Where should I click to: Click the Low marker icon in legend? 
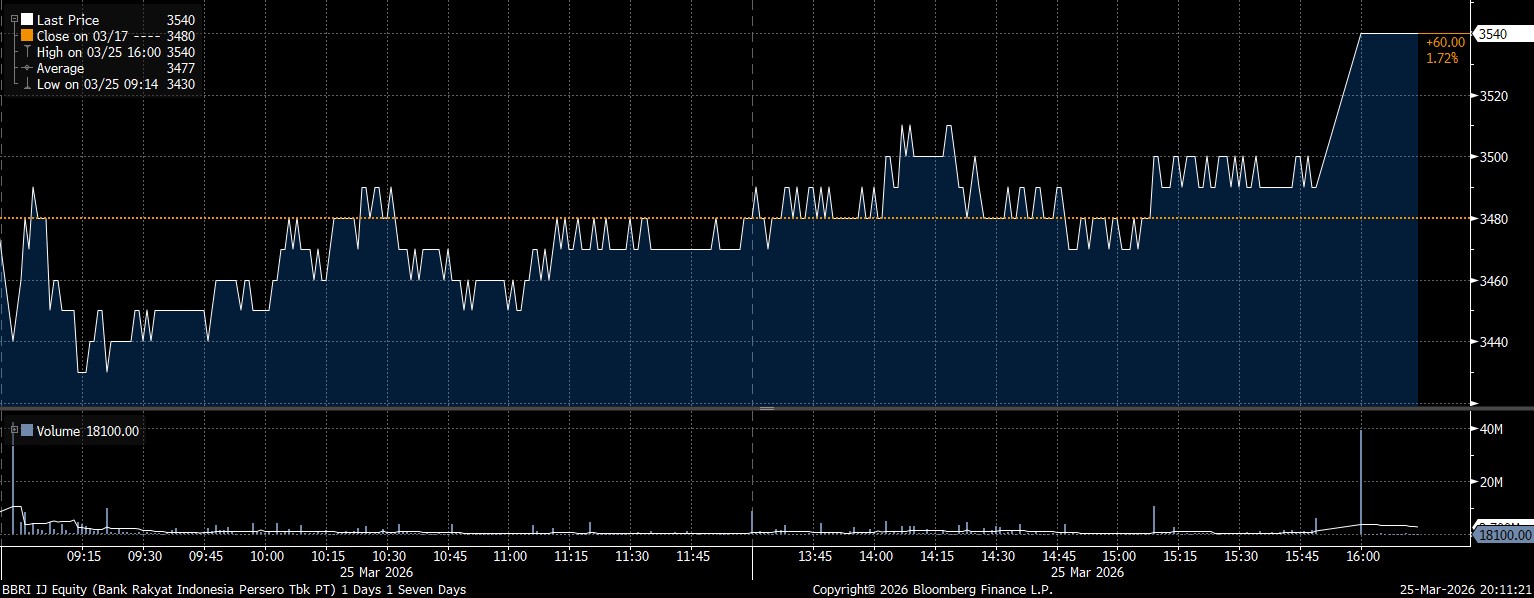tap(27, 84)
